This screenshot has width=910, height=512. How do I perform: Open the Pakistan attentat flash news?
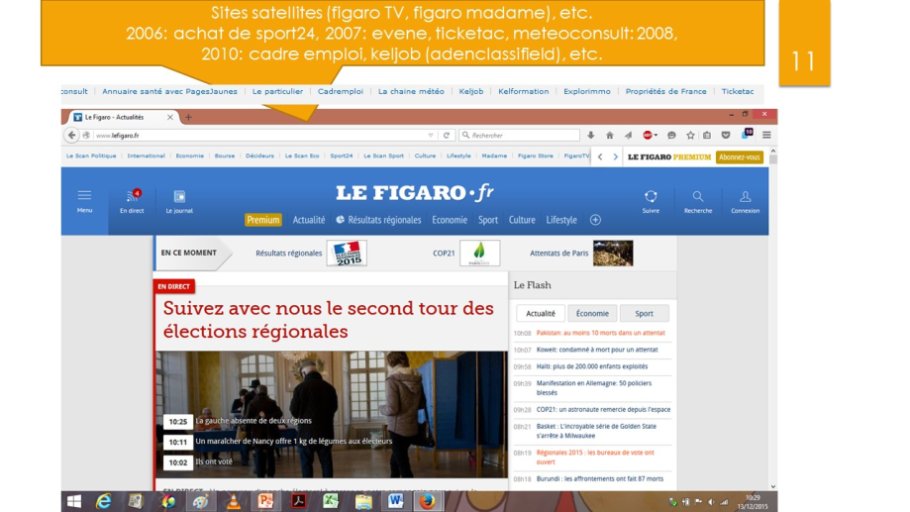(601, 333)
